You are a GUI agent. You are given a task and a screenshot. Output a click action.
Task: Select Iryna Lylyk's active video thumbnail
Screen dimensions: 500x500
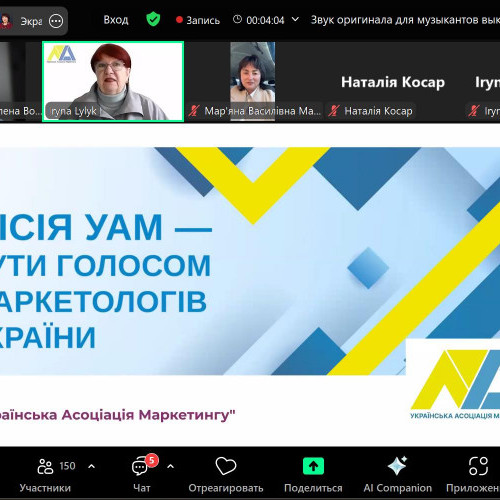(113, 81)
